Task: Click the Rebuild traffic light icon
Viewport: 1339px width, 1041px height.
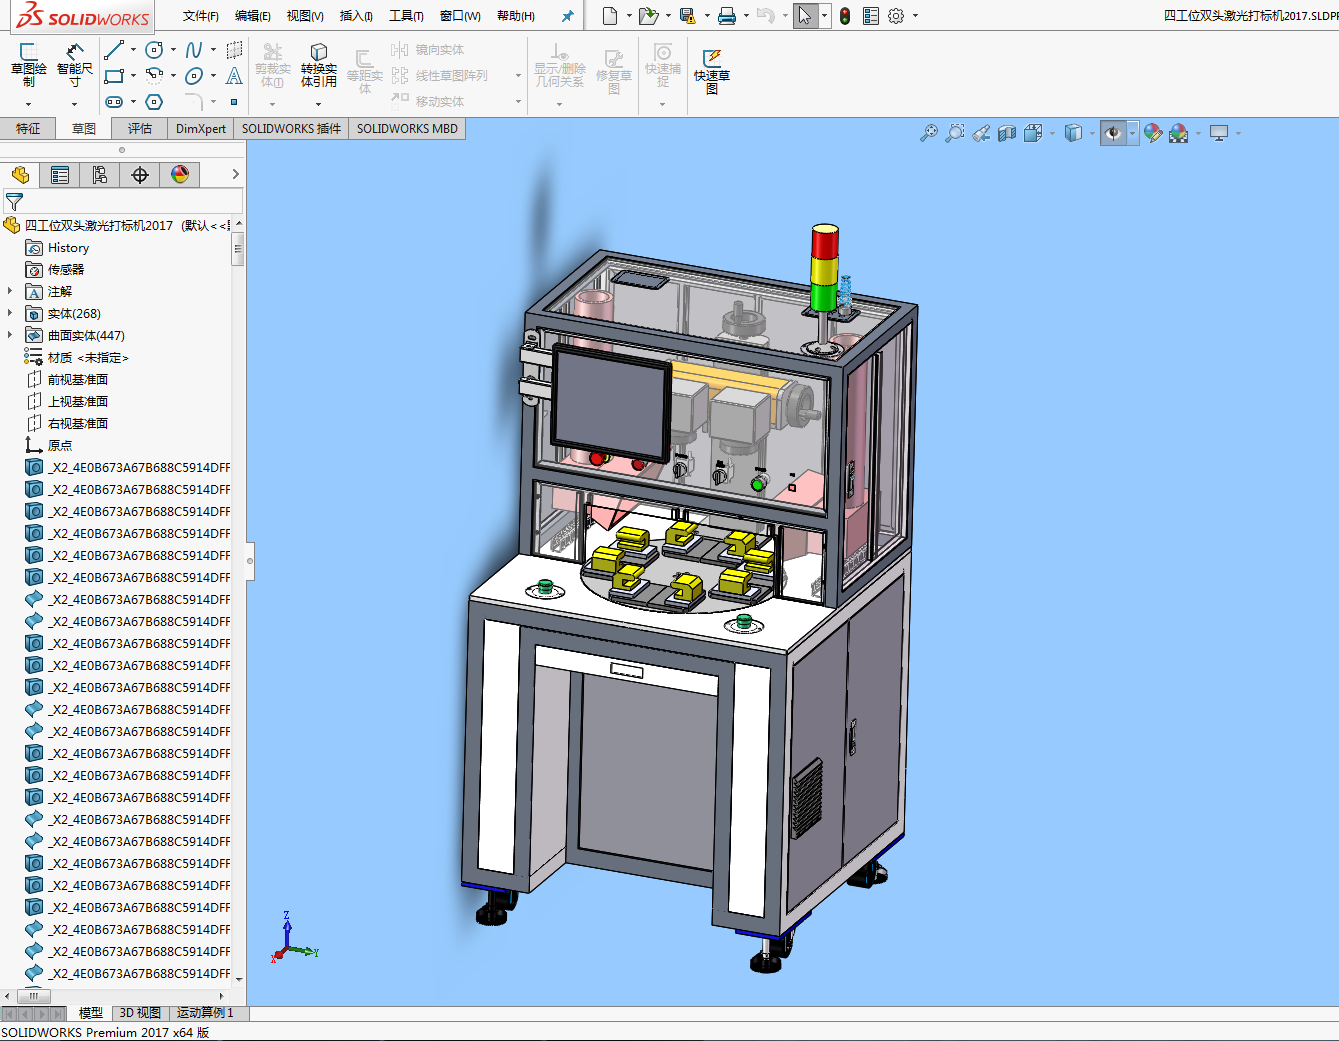Action: pos(845,16)
